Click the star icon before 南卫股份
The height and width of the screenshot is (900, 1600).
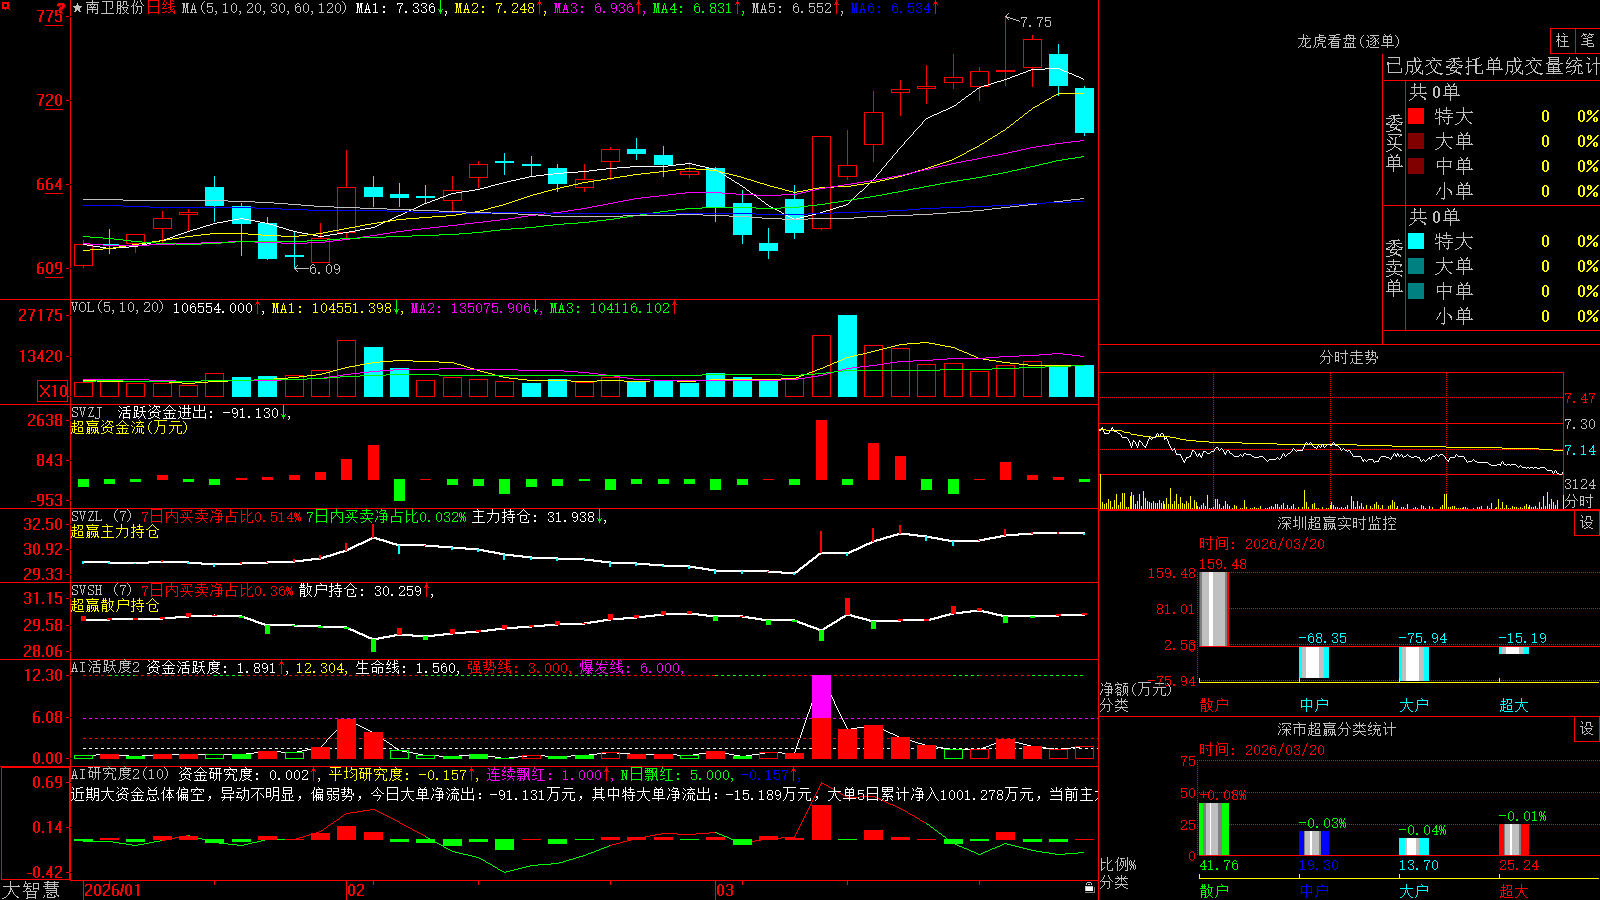click(x=78, y=8)
